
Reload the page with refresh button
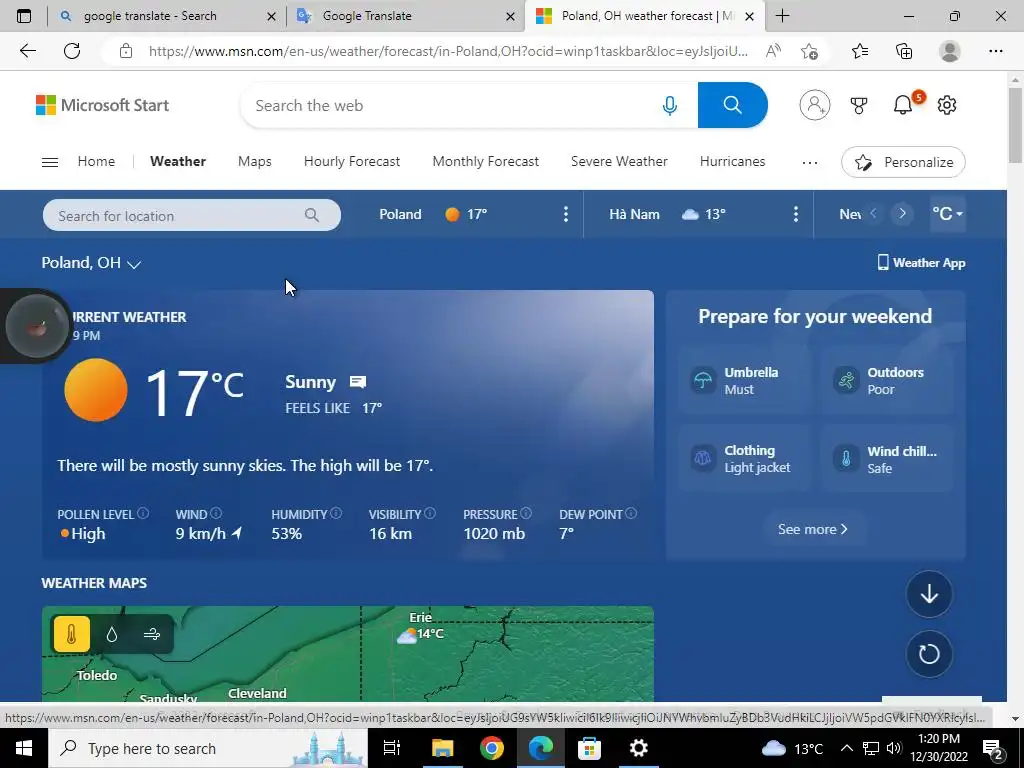coord(72,51)
